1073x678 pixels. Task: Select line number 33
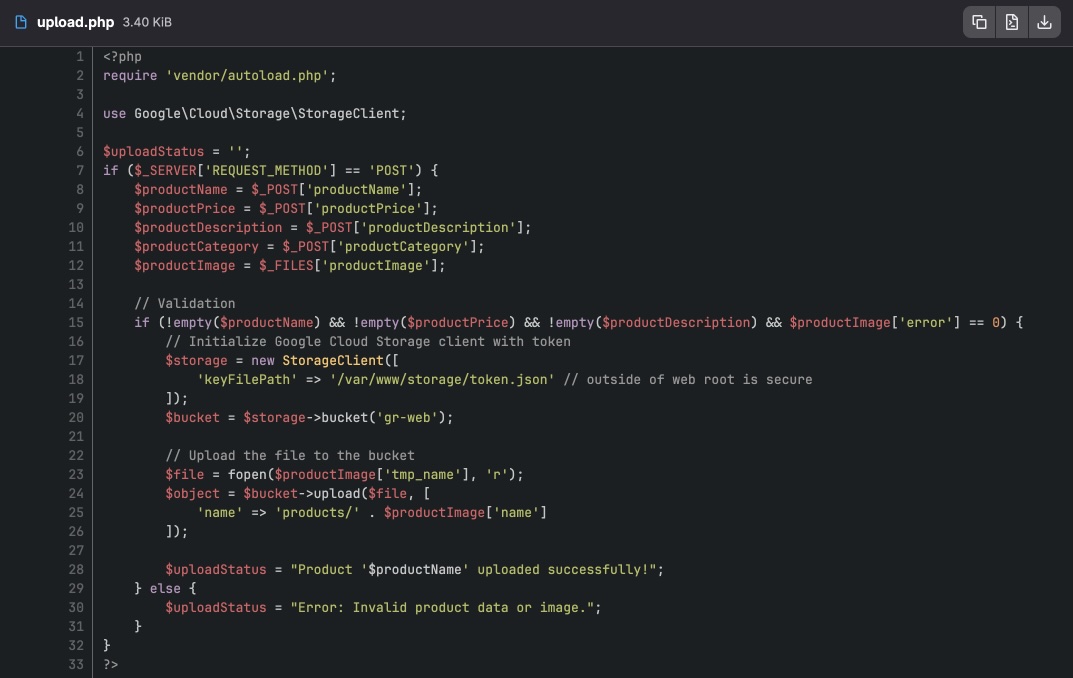76,664
